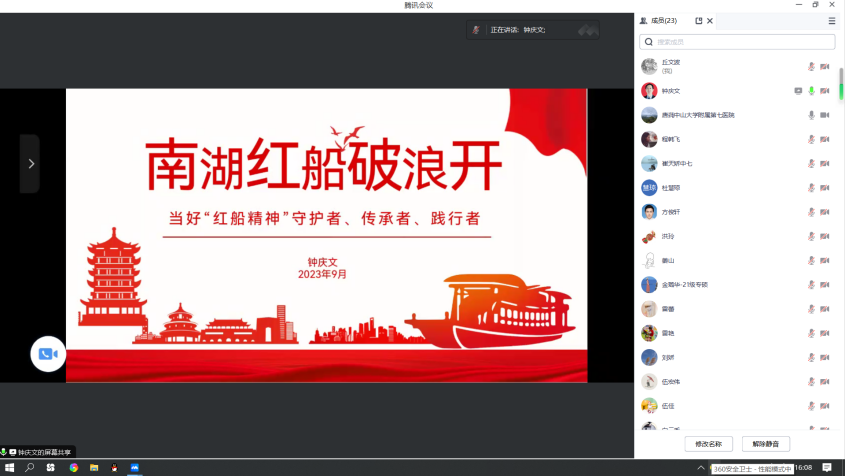
Task: Toggle muted microphone in 伍佳's row
Action: click(811, 406)
